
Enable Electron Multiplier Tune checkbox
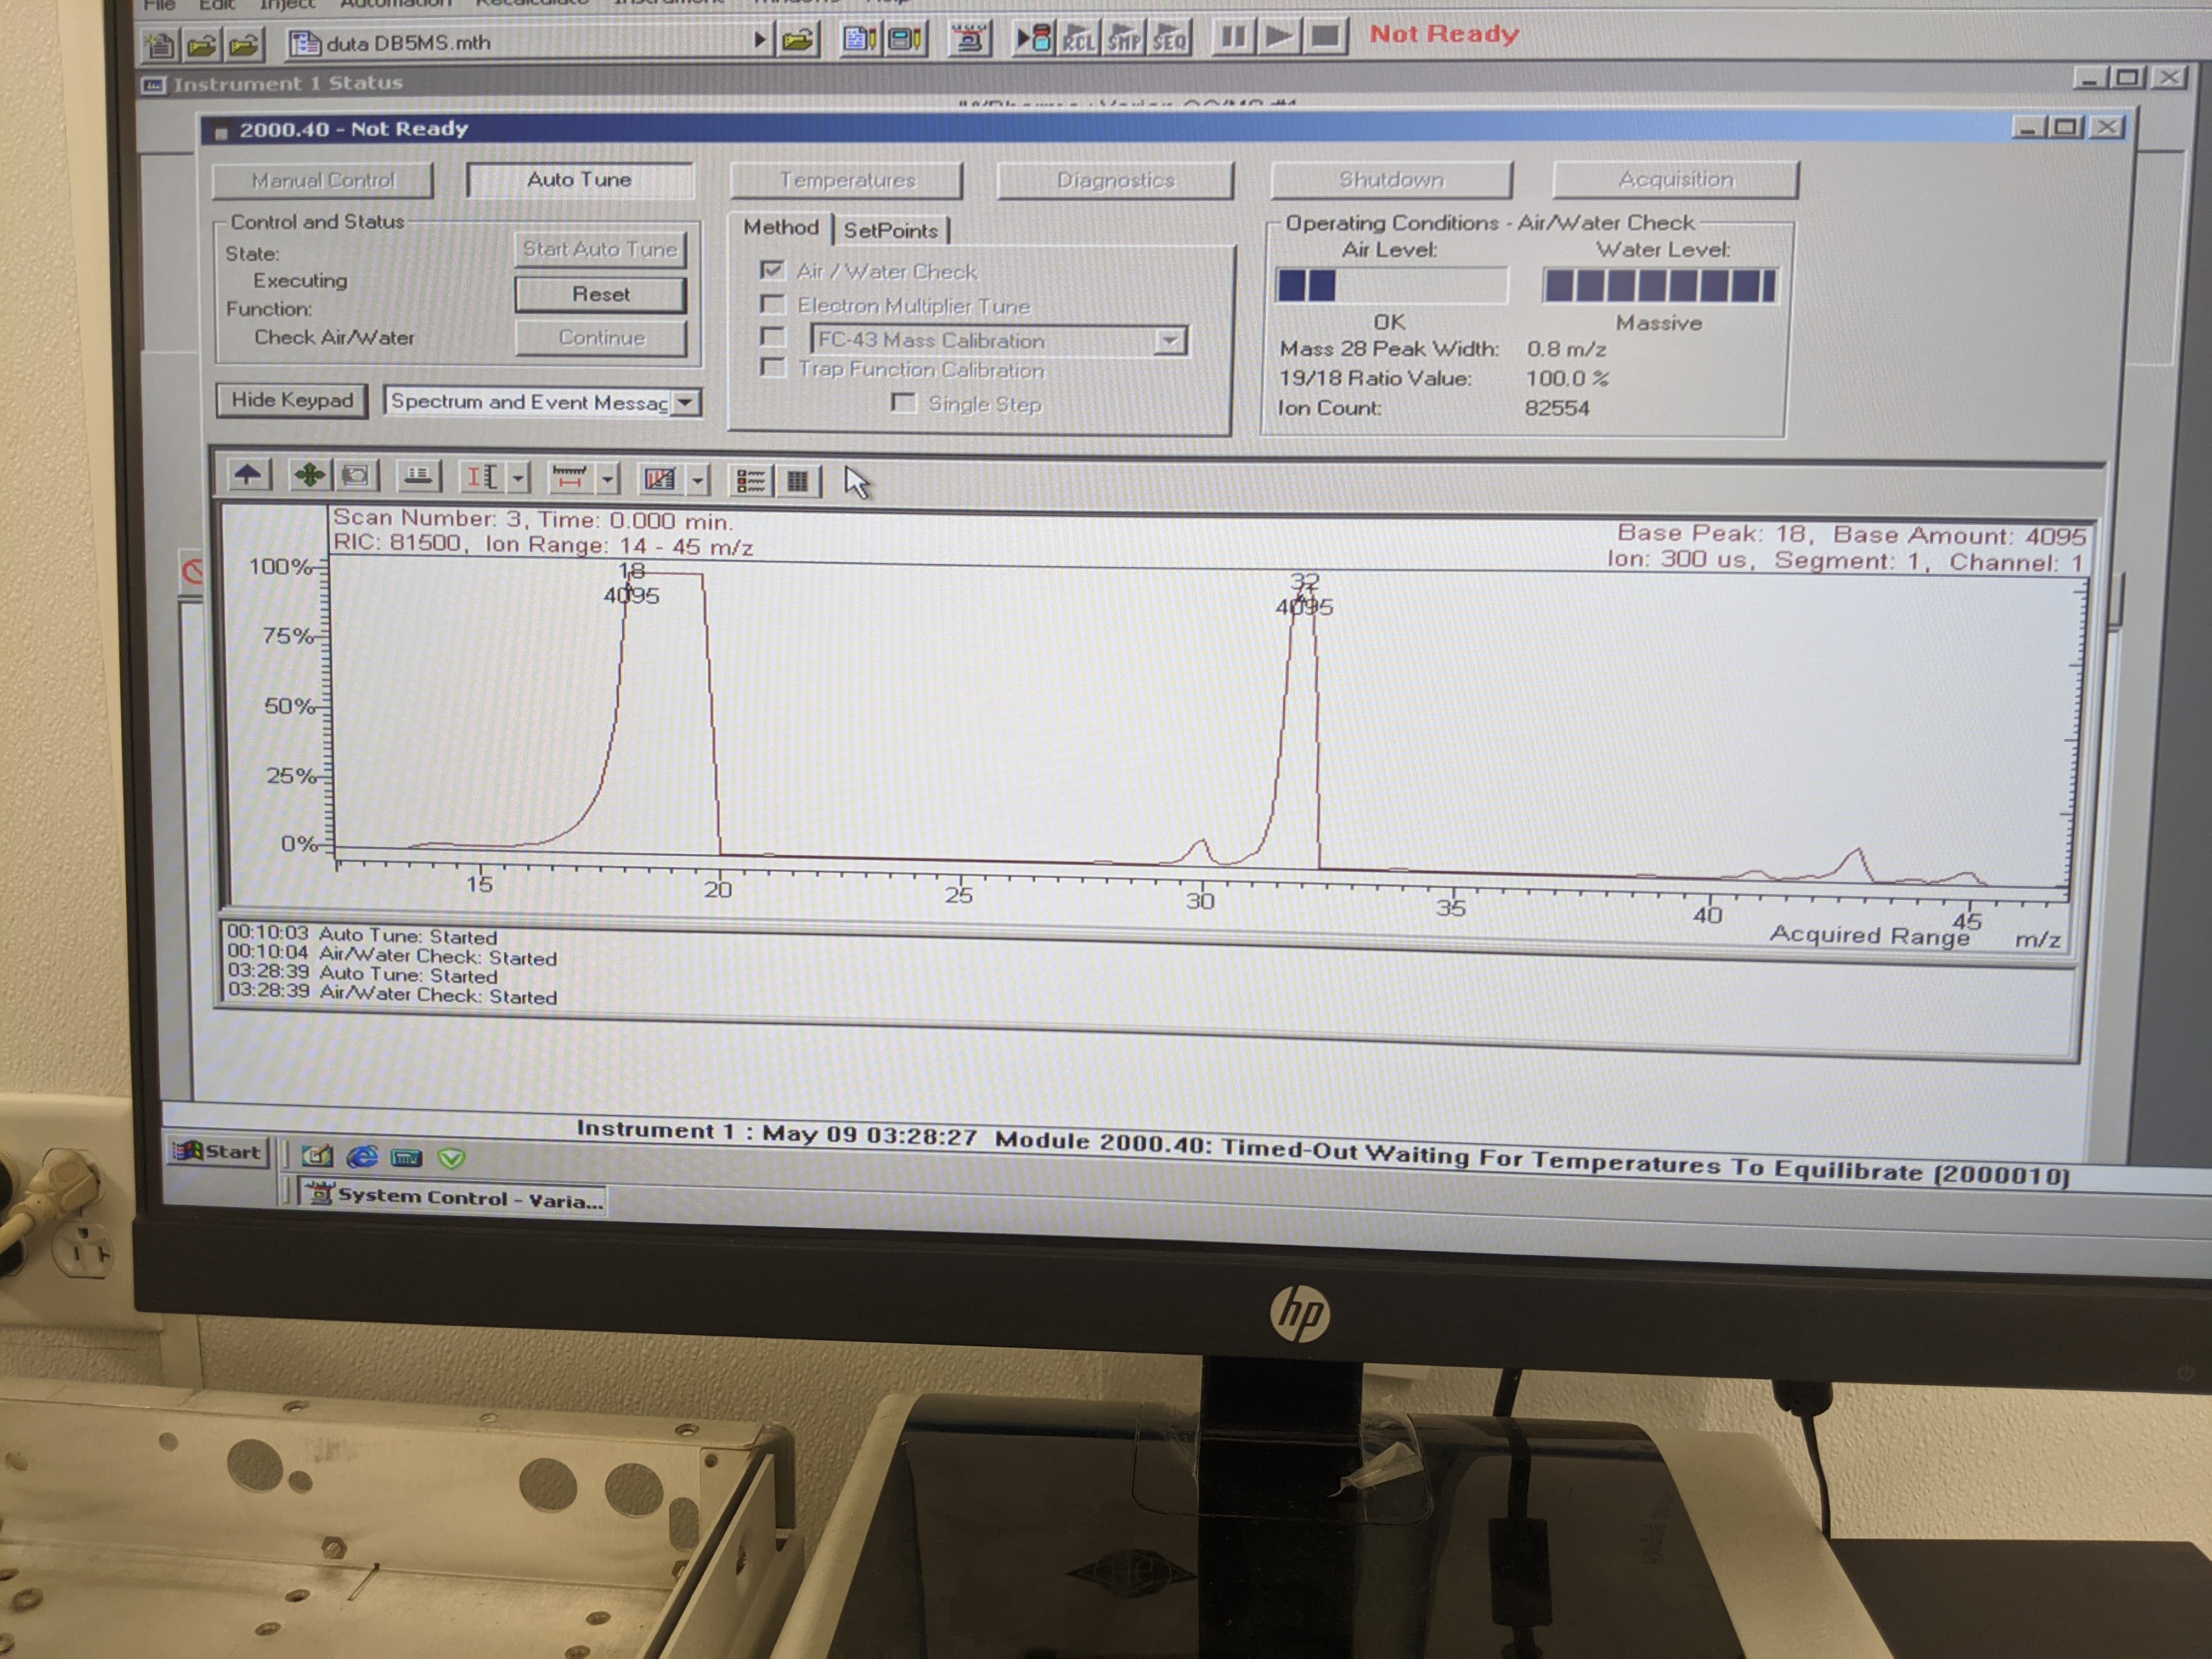771,304
